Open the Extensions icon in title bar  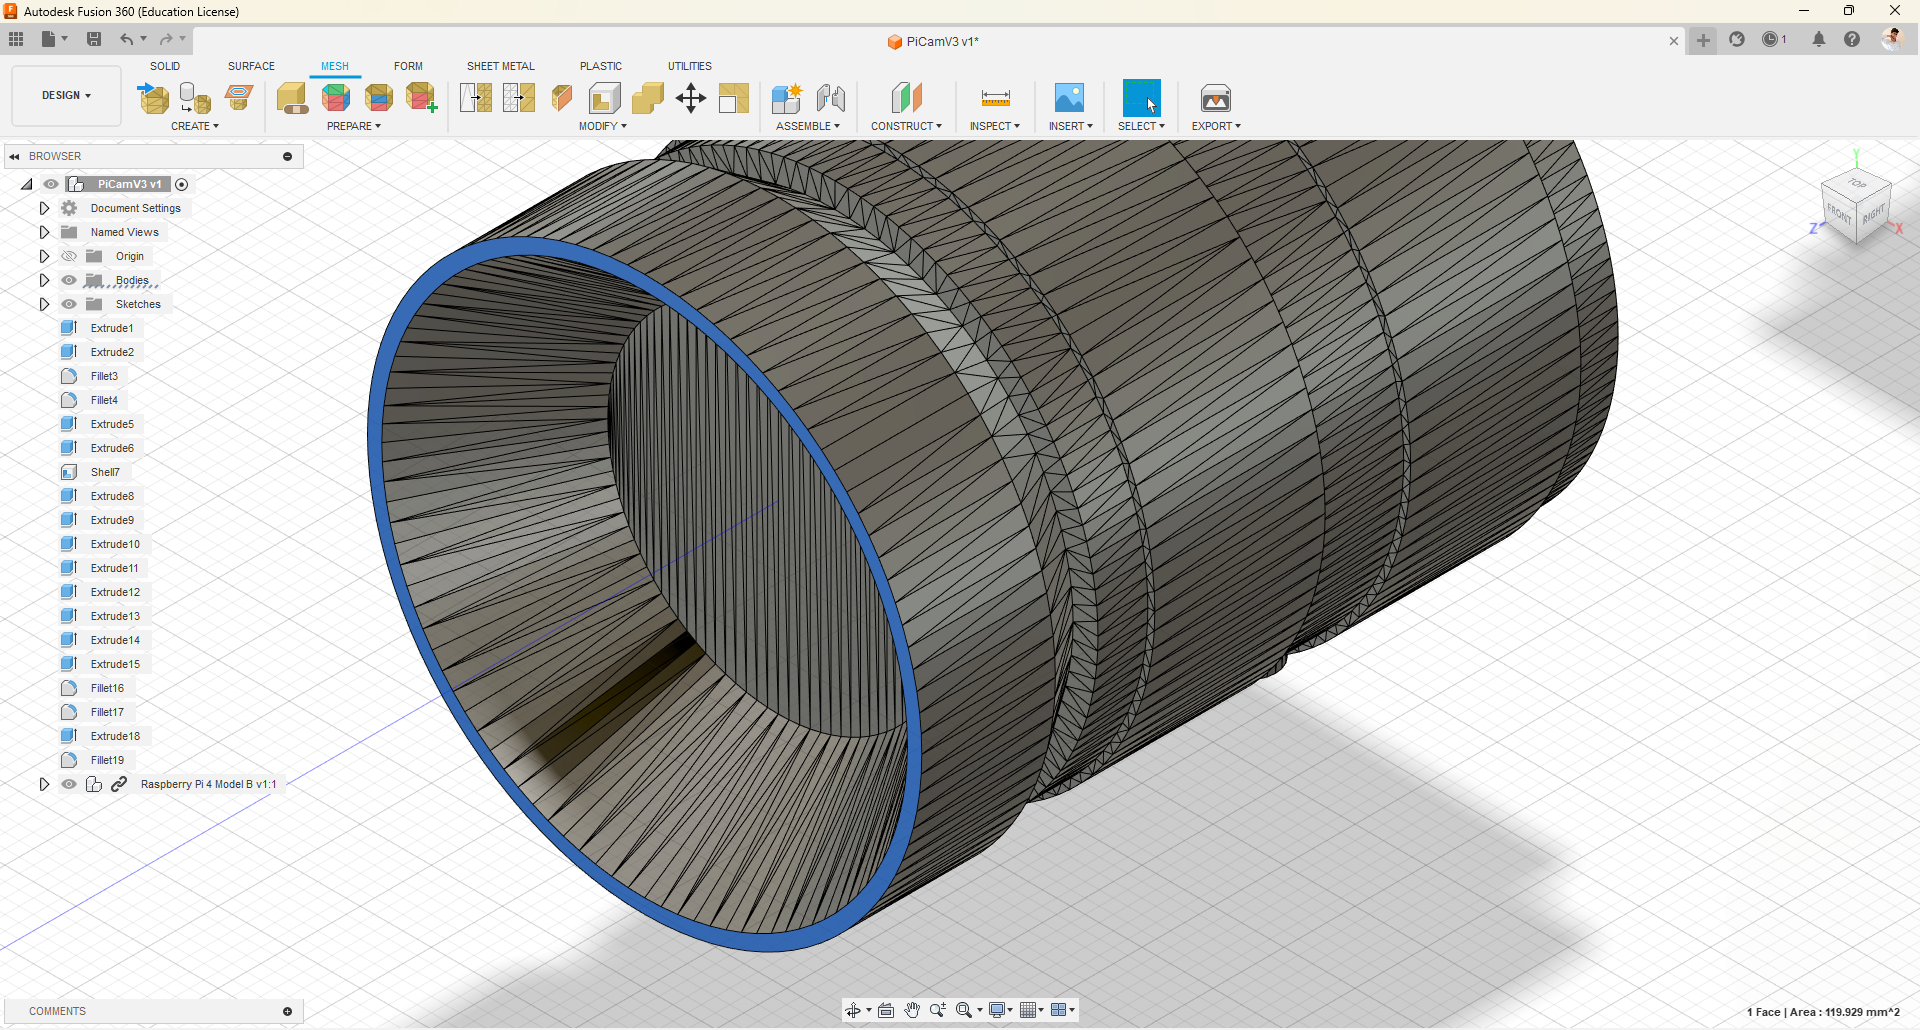pyautogui.click(x=1737, y=39)
